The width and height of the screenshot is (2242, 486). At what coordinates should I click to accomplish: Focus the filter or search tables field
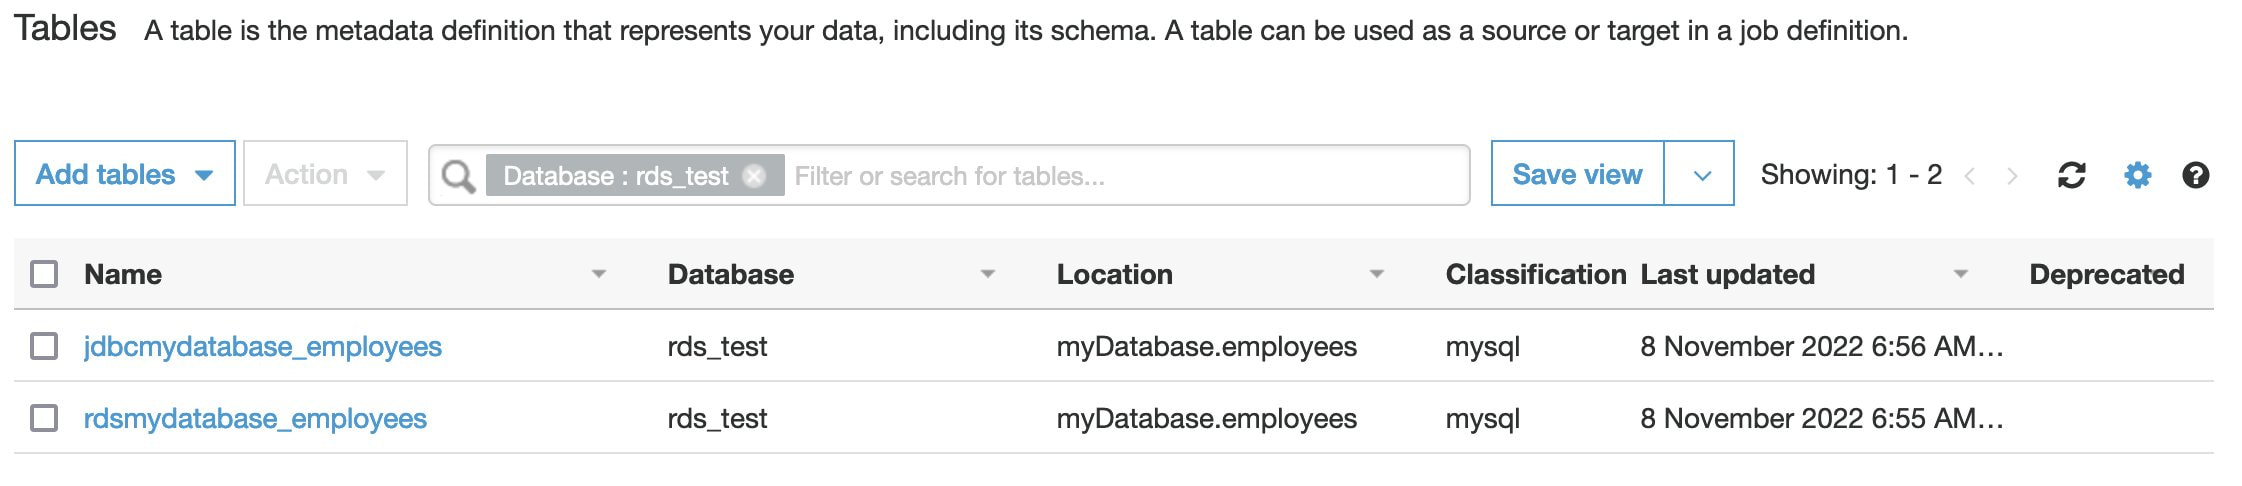(1125, 176)
